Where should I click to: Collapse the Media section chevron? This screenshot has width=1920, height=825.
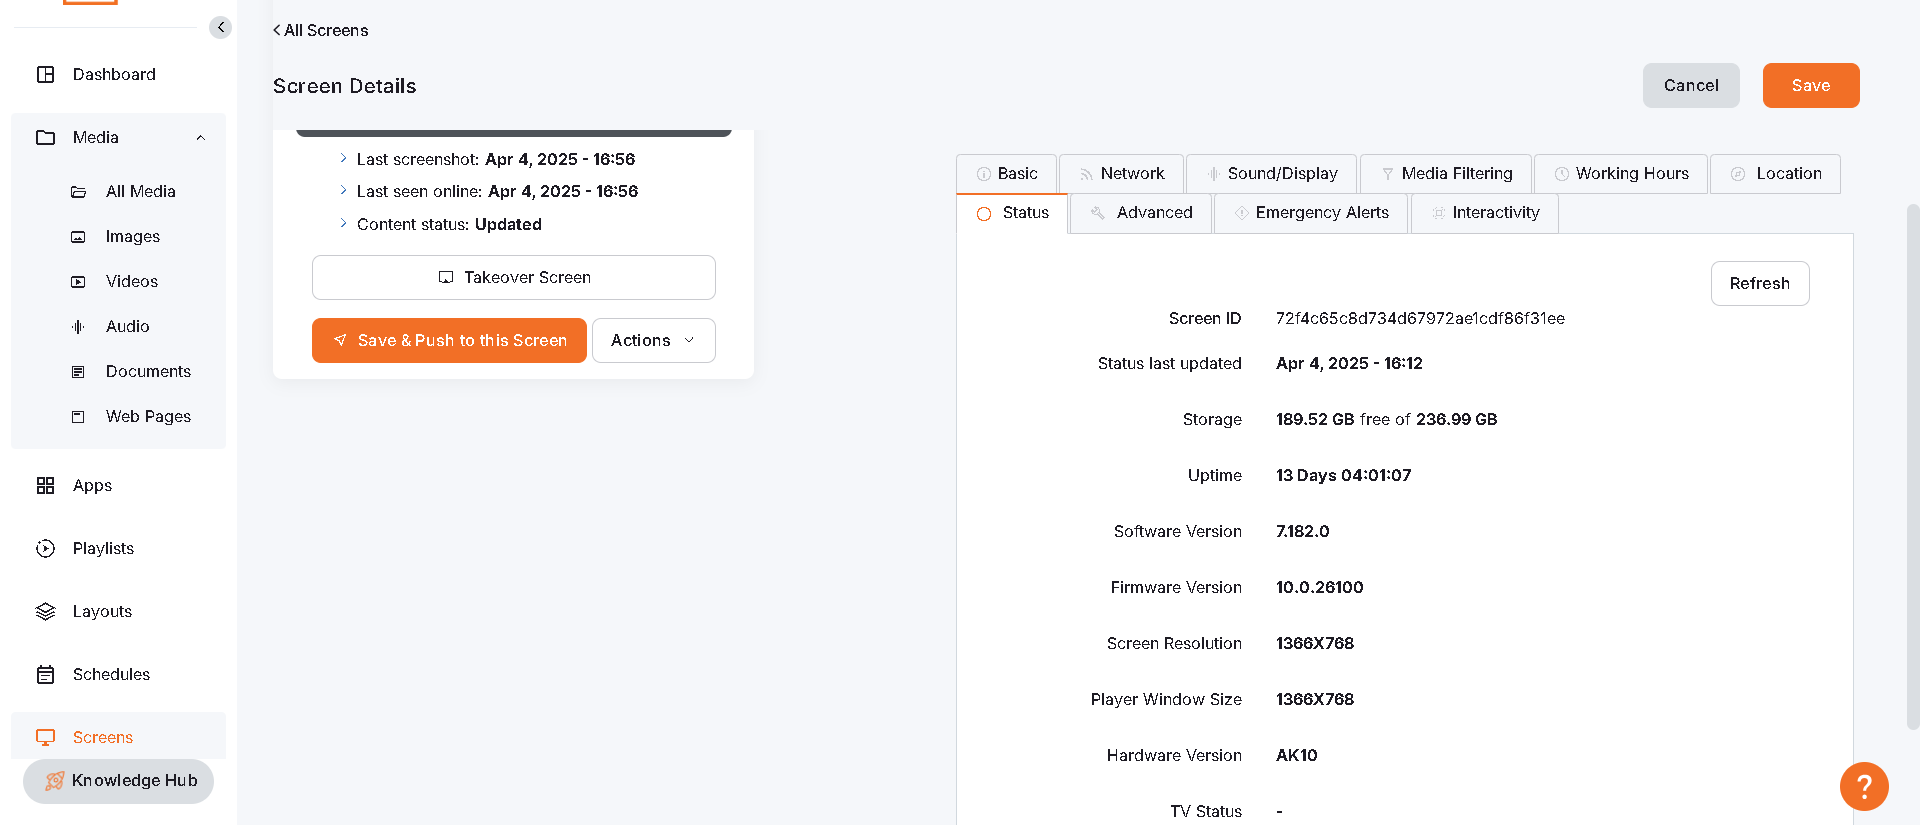(201, 138)
